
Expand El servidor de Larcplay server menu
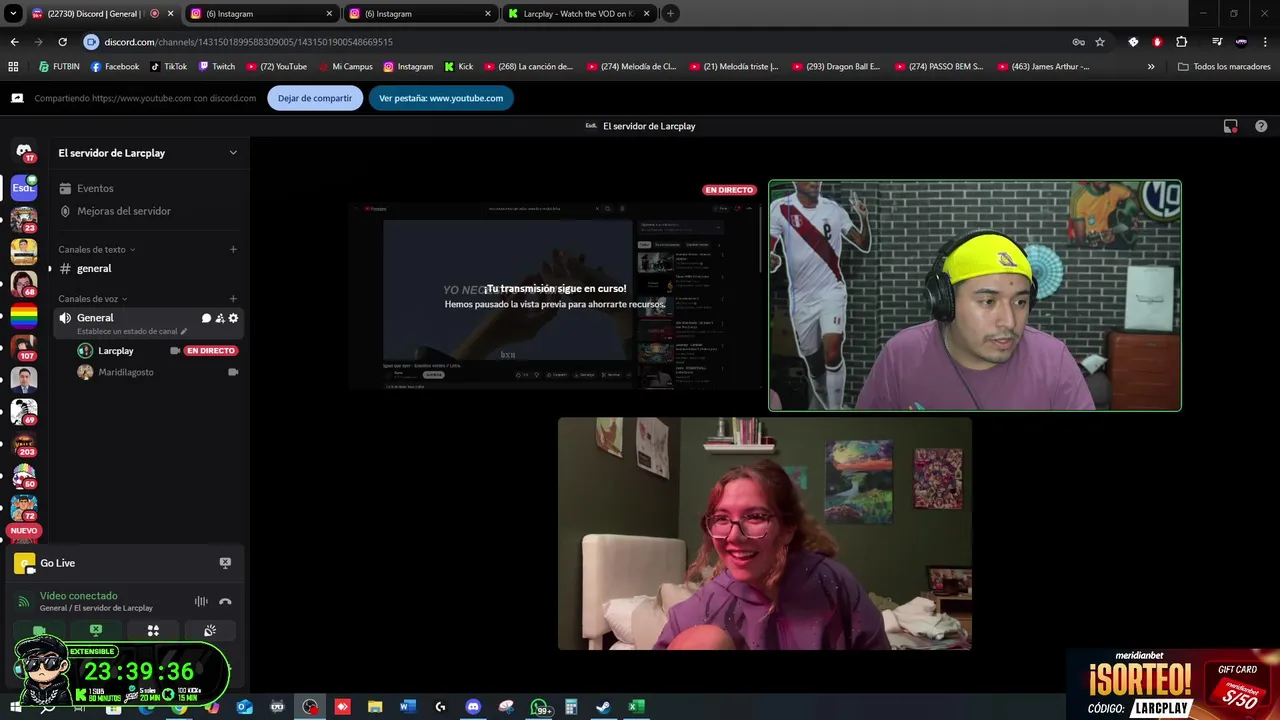click(148, 153)
